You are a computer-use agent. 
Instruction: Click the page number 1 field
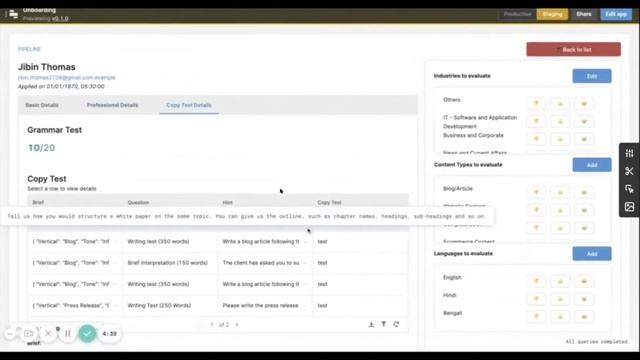pyautogui.click(x=212, y=324)
